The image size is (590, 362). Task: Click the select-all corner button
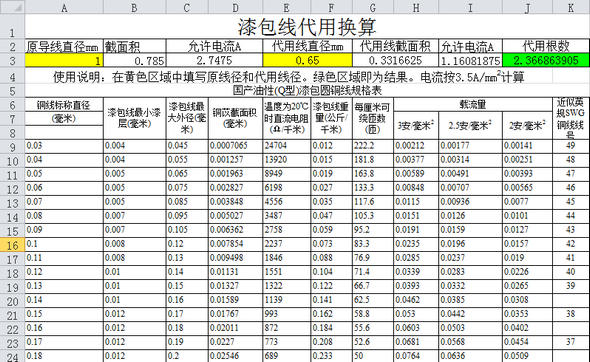point(12,7)
